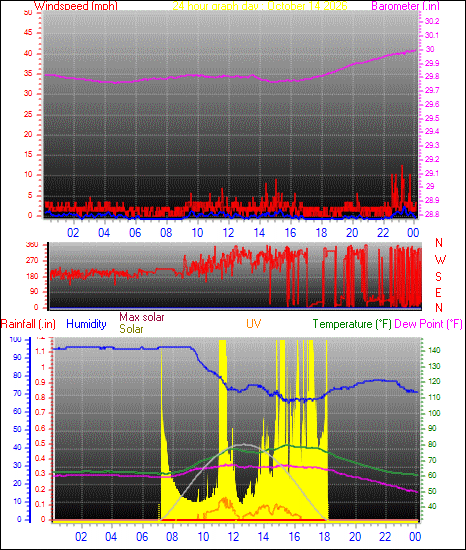
Task: Select the 30.1 barometer axis value
Action: coord(432,35)
